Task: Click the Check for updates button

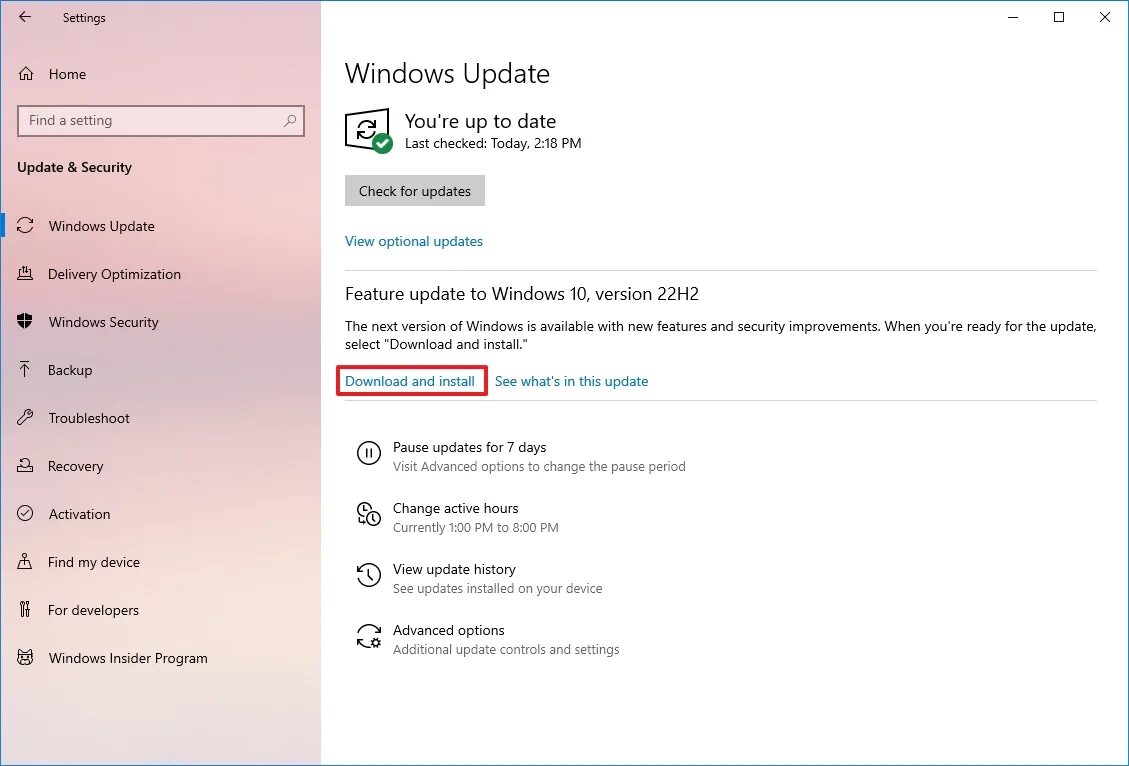Action: click(415, 191)
